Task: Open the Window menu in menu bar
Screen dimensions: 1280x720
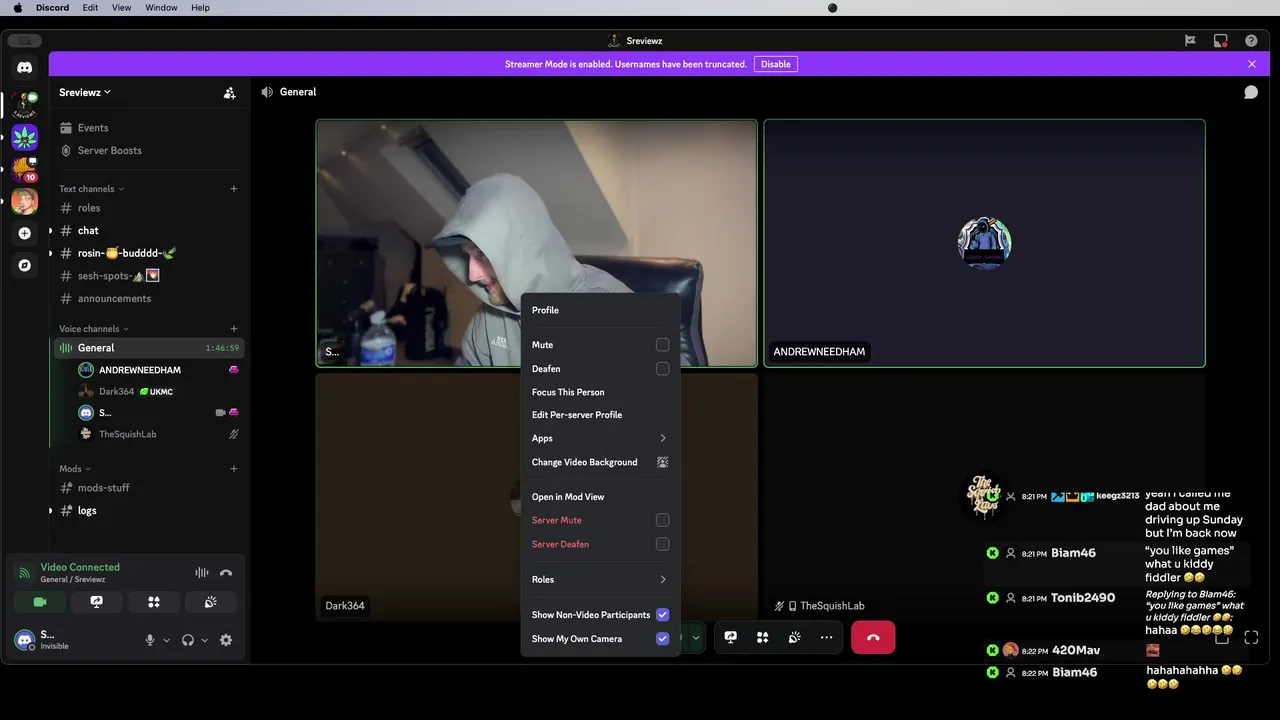Action: coord(161,7)
